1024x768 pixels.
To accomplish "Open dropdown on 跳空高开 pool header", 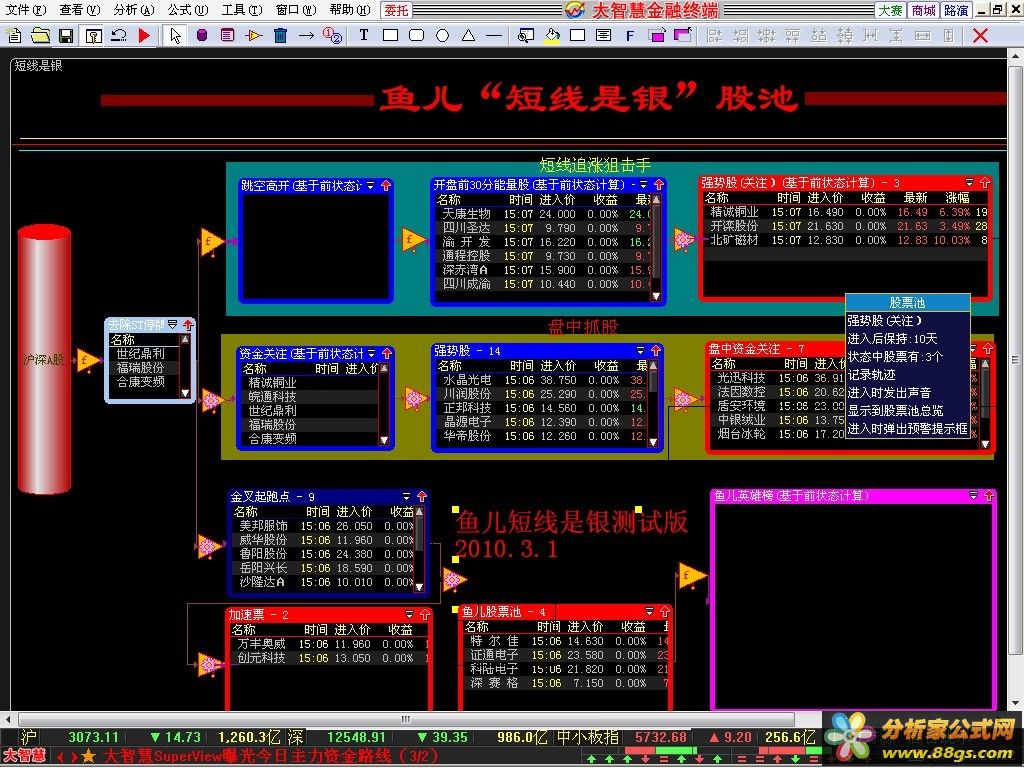I will tap(371, 185).
